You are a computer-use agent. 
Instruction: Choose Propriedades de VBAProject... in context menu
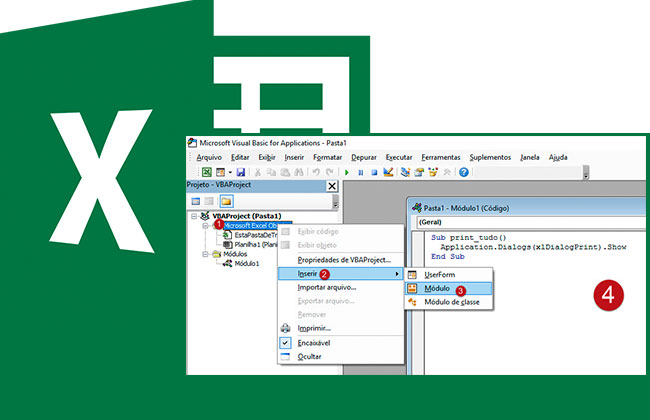coord(341,260)
